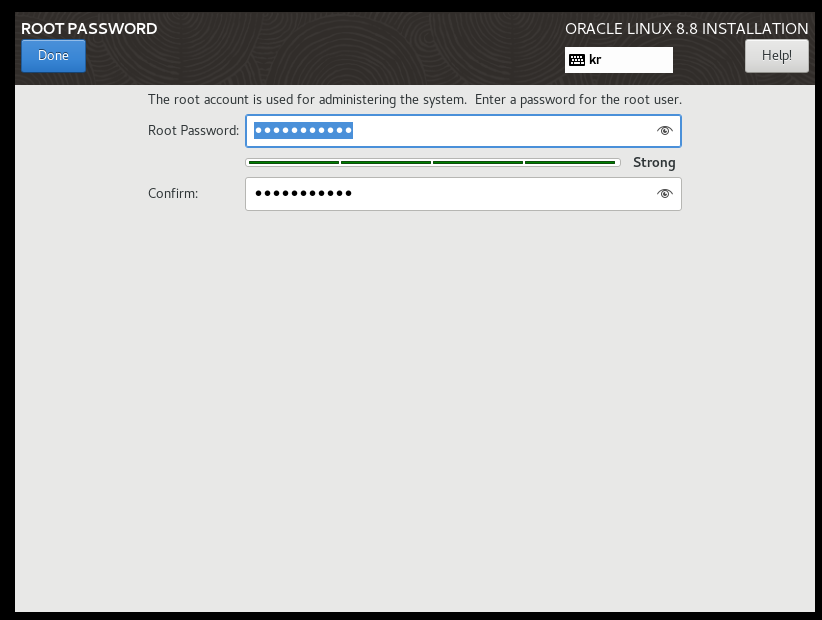The width and height of the screenshot is (822, 620).
Task: Open the Help! button
Action: tap(776, 56)
